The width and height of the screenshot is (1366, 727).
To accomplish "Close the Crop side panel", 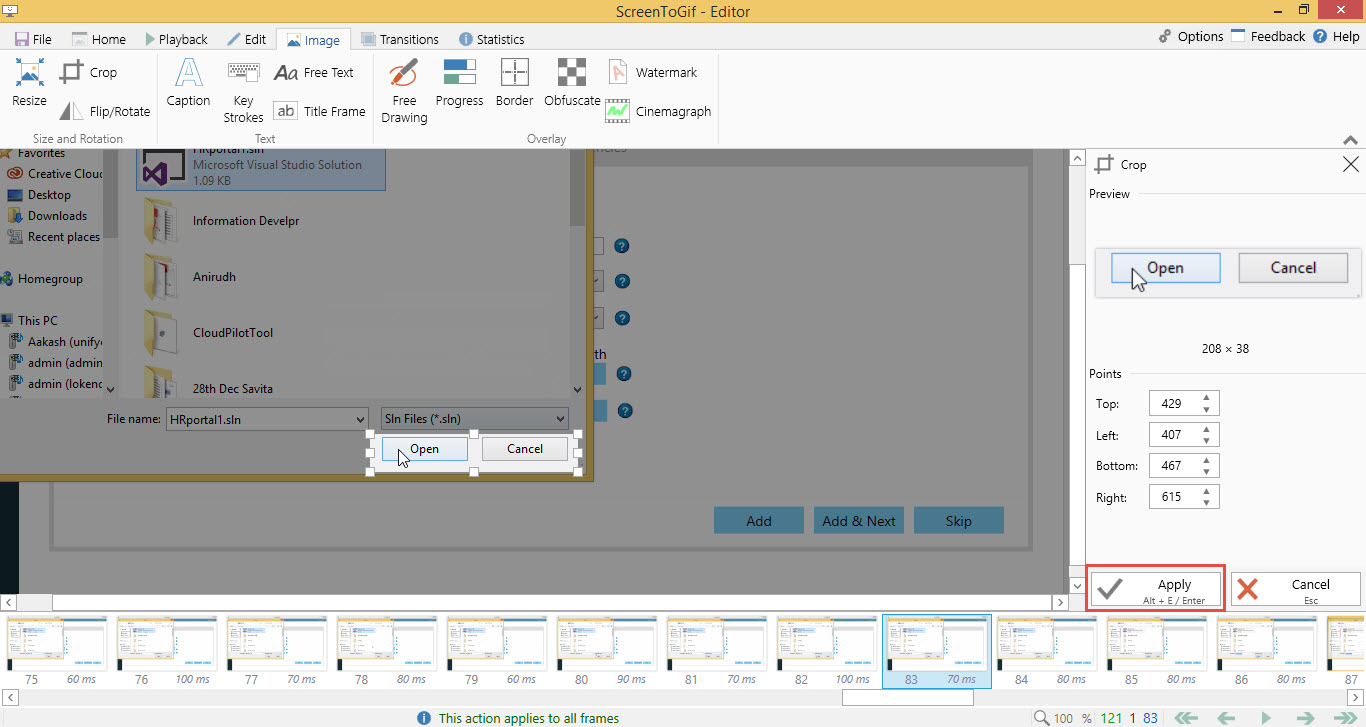I will click(x=1350, y=165).
